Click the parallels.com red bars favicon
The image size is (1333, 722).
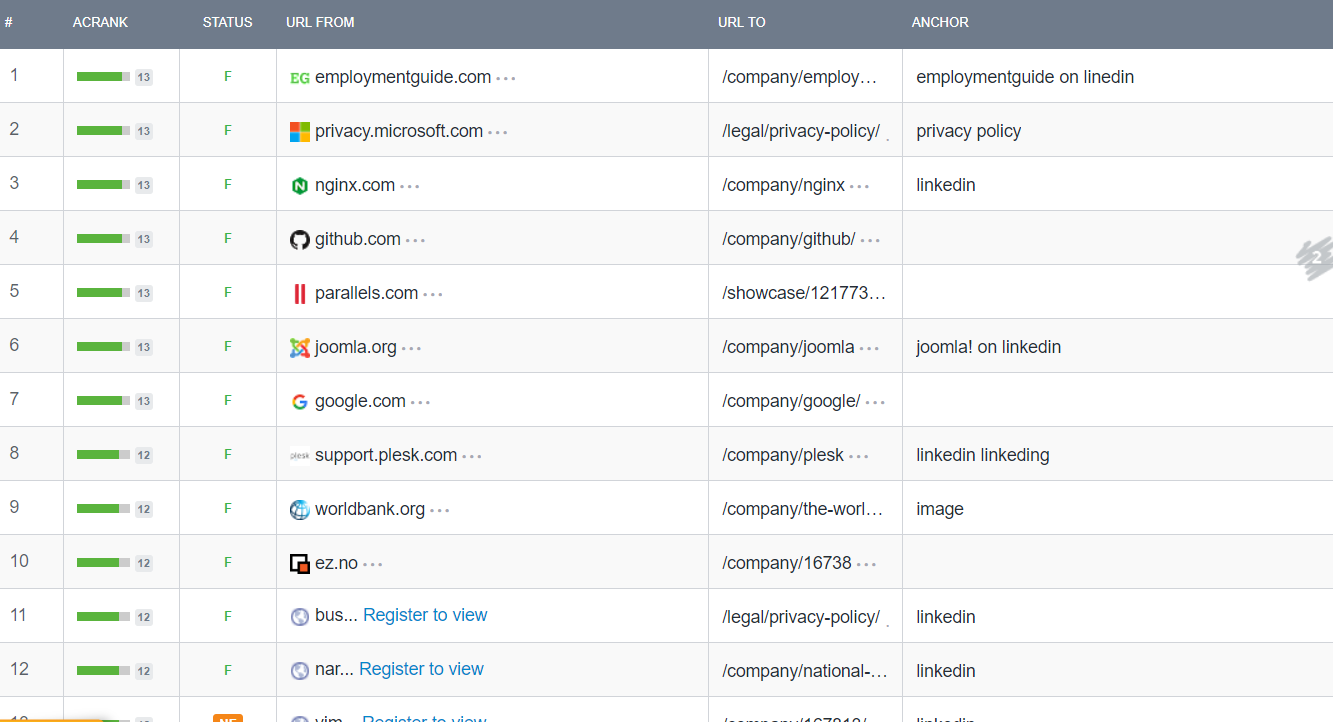pyautogui.click(x=300, y=293)
